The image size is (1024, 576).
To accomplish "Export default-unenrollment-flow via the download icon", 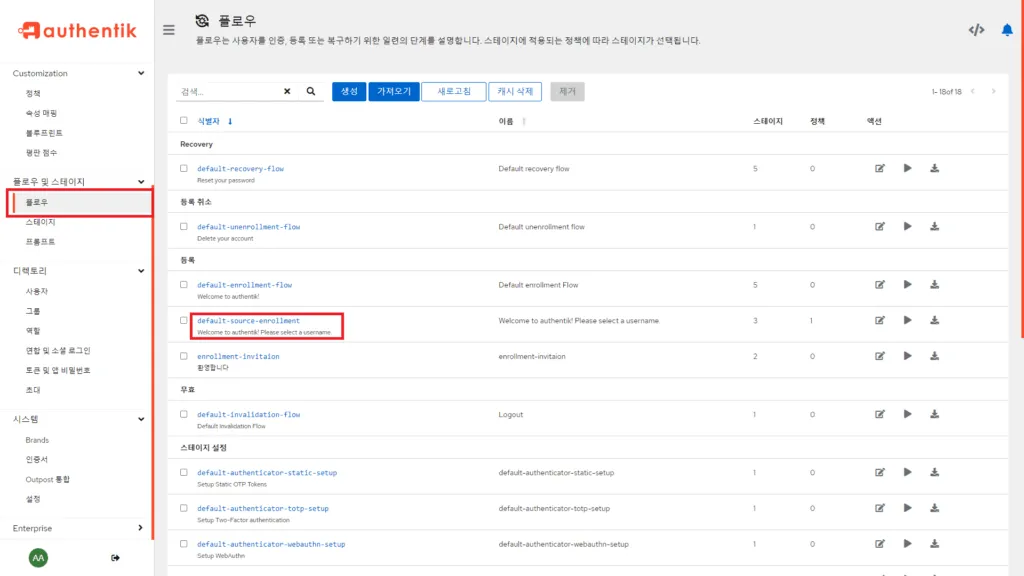I will click(934, 226).
